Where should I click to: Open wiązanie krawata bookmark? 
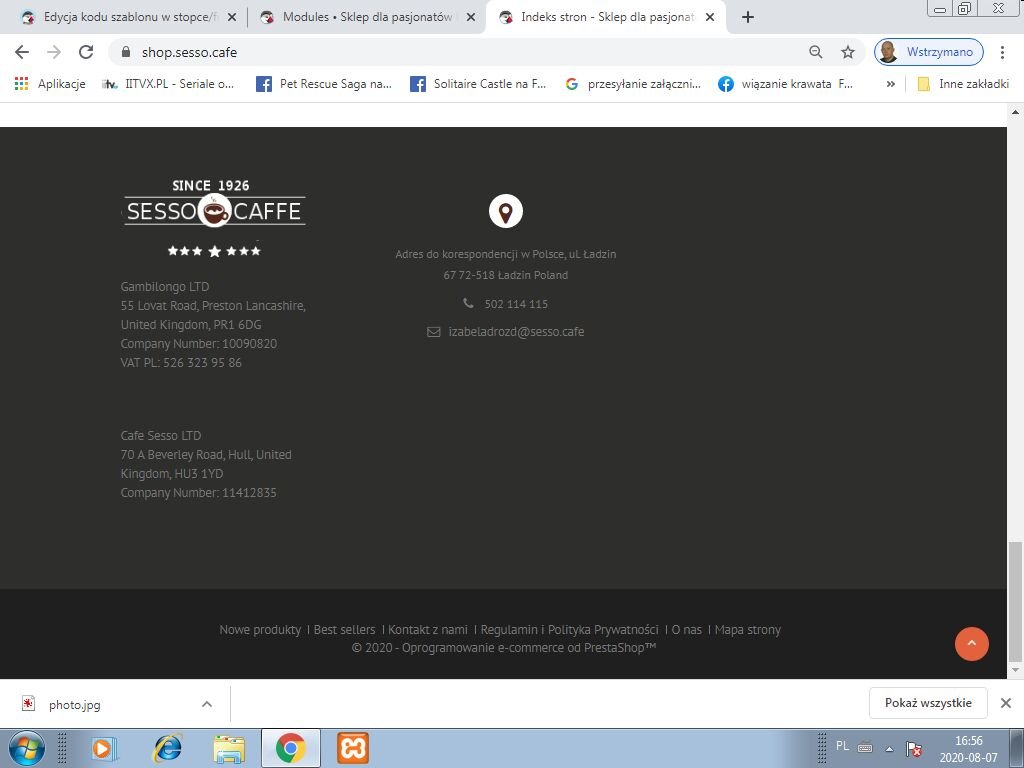(786, 84)
